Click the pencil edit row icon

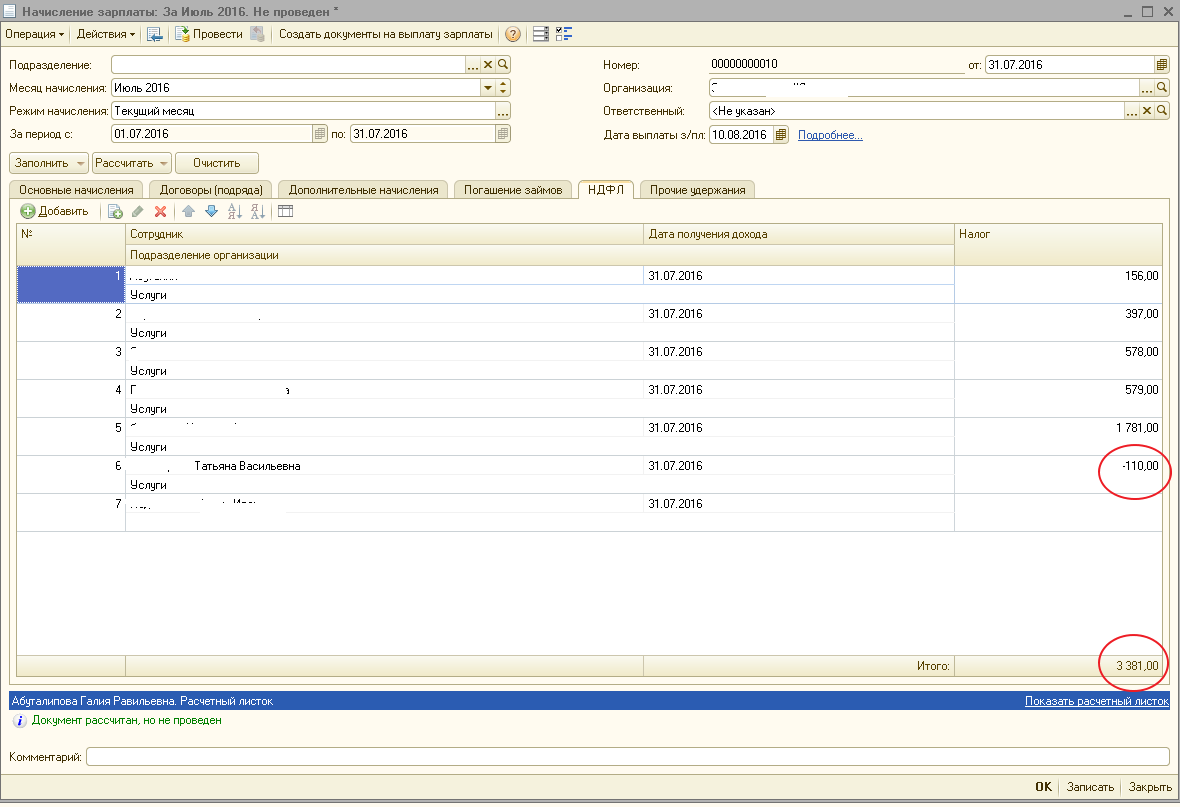click(138, 211)
